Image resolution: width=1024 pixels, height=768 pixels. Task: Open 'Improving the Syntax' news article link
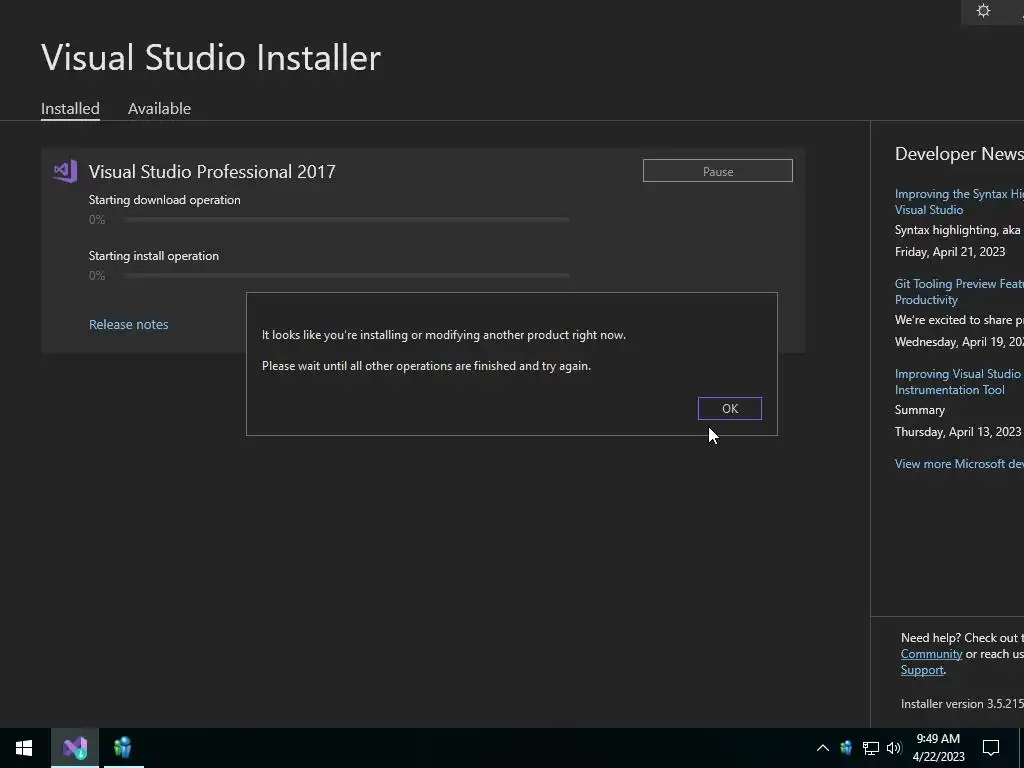[959, 202]
